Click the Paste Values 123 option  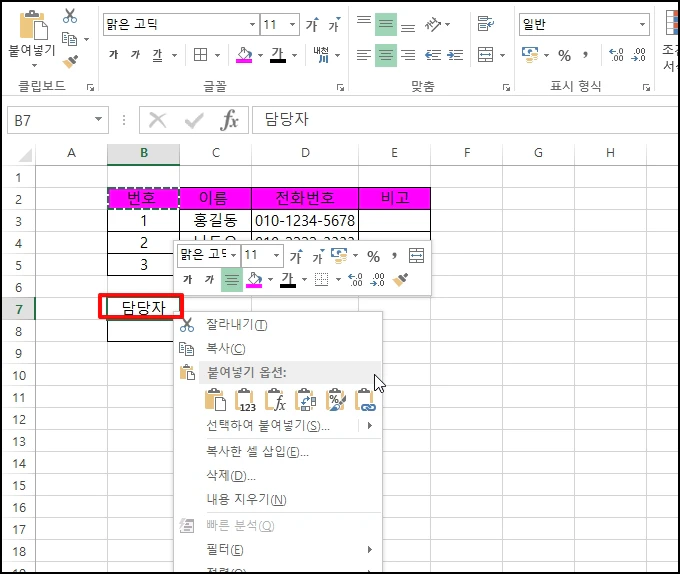click(x=245, y=400)
